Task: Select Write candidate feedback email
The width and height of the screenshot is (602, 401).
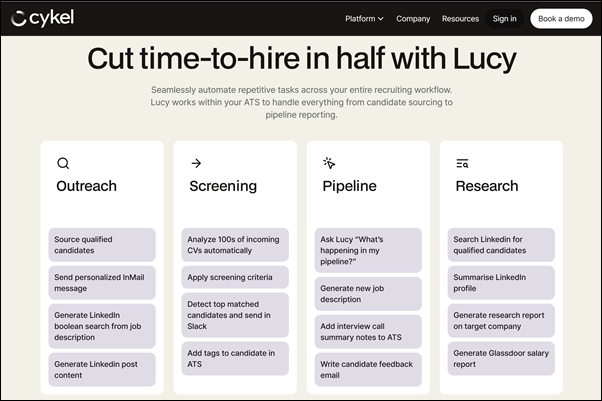Action: pos(368,370)
